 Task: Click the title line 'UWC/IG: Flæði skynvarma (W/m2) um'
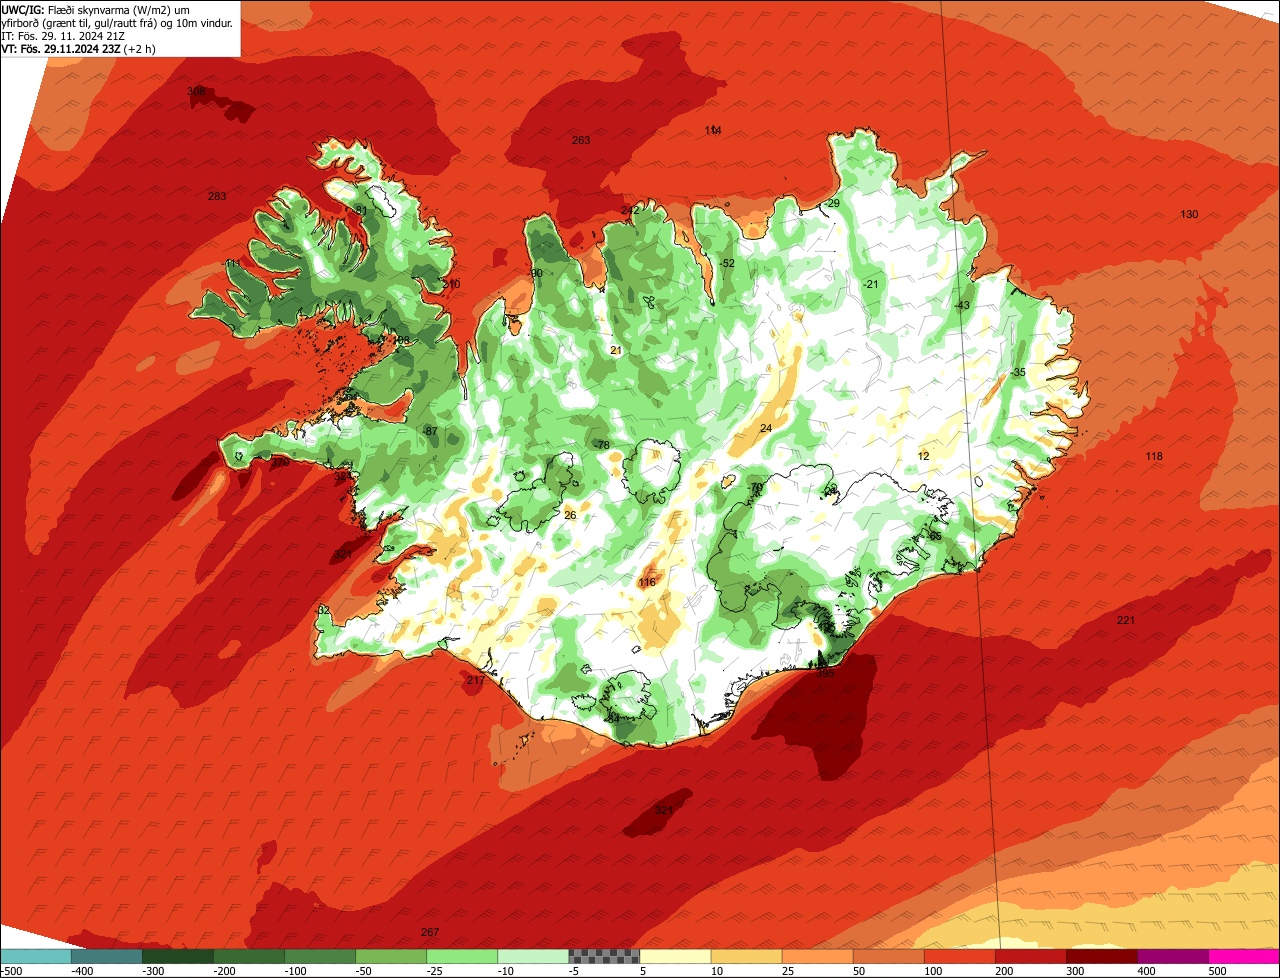(x=96, y=10)
